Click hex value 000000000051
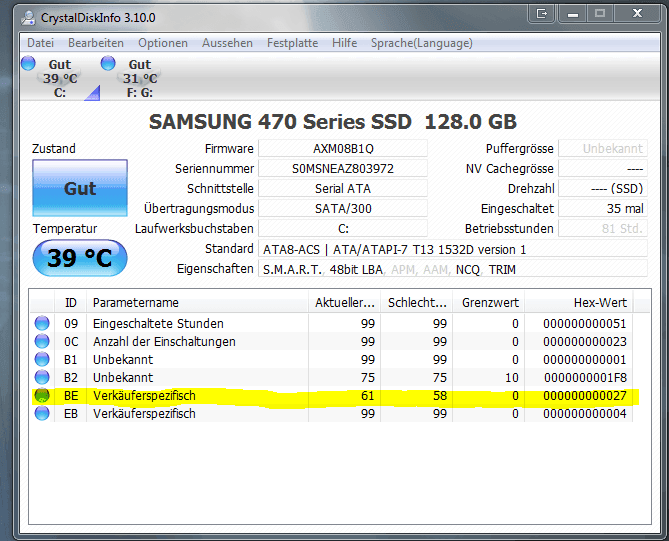 (585, 324)
